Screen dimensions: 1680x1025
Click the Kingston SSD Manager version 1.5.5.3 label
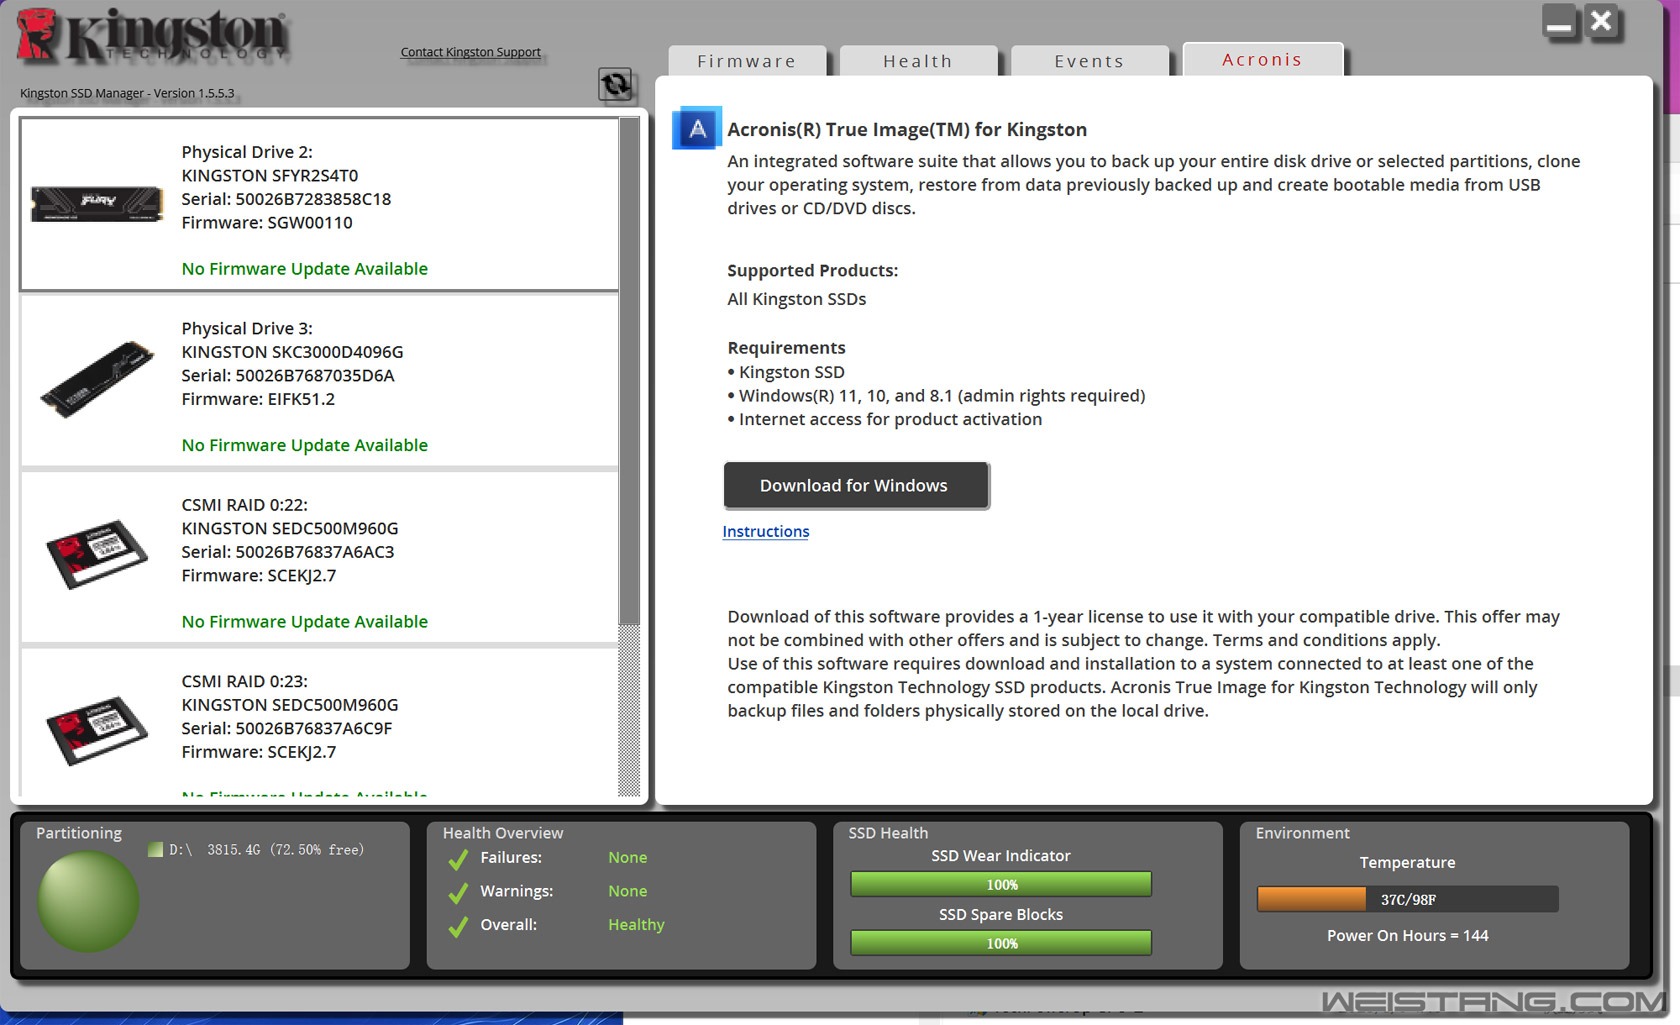[x=127, y=93]
